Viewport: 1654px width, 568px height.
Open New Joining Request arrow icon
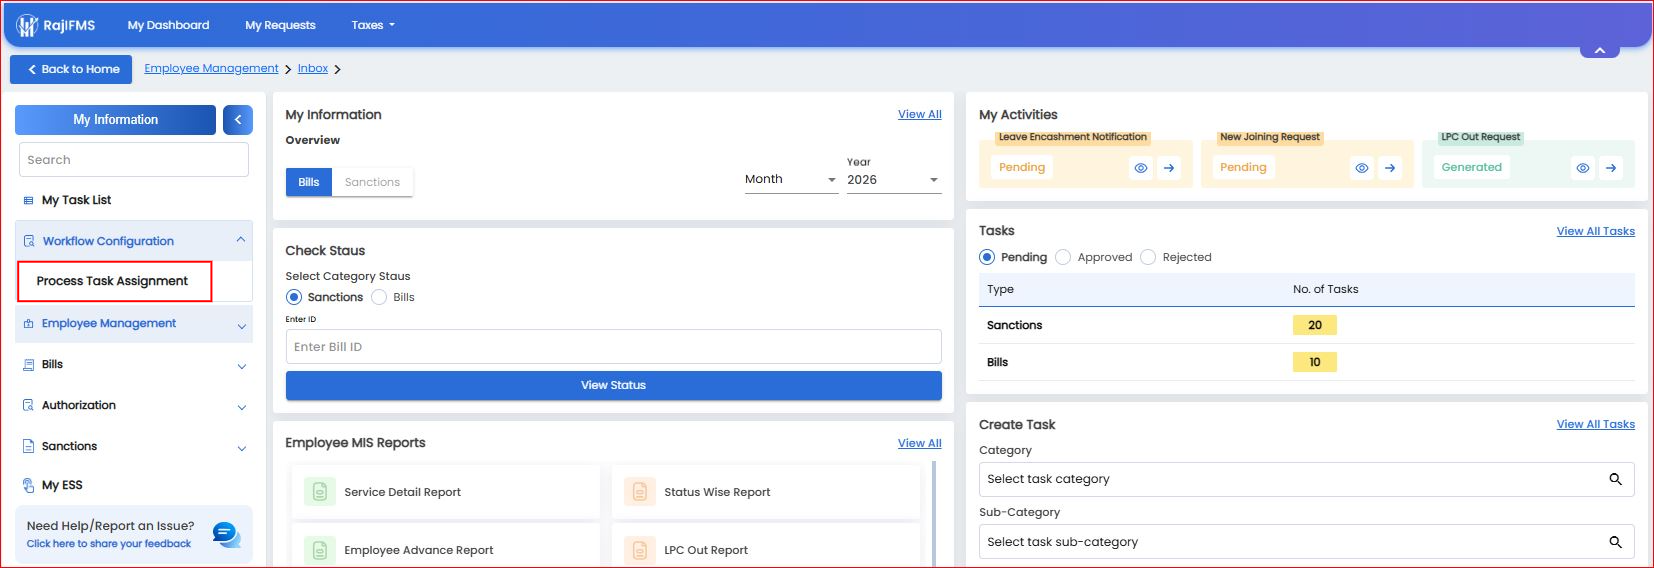coord(1390,168)
